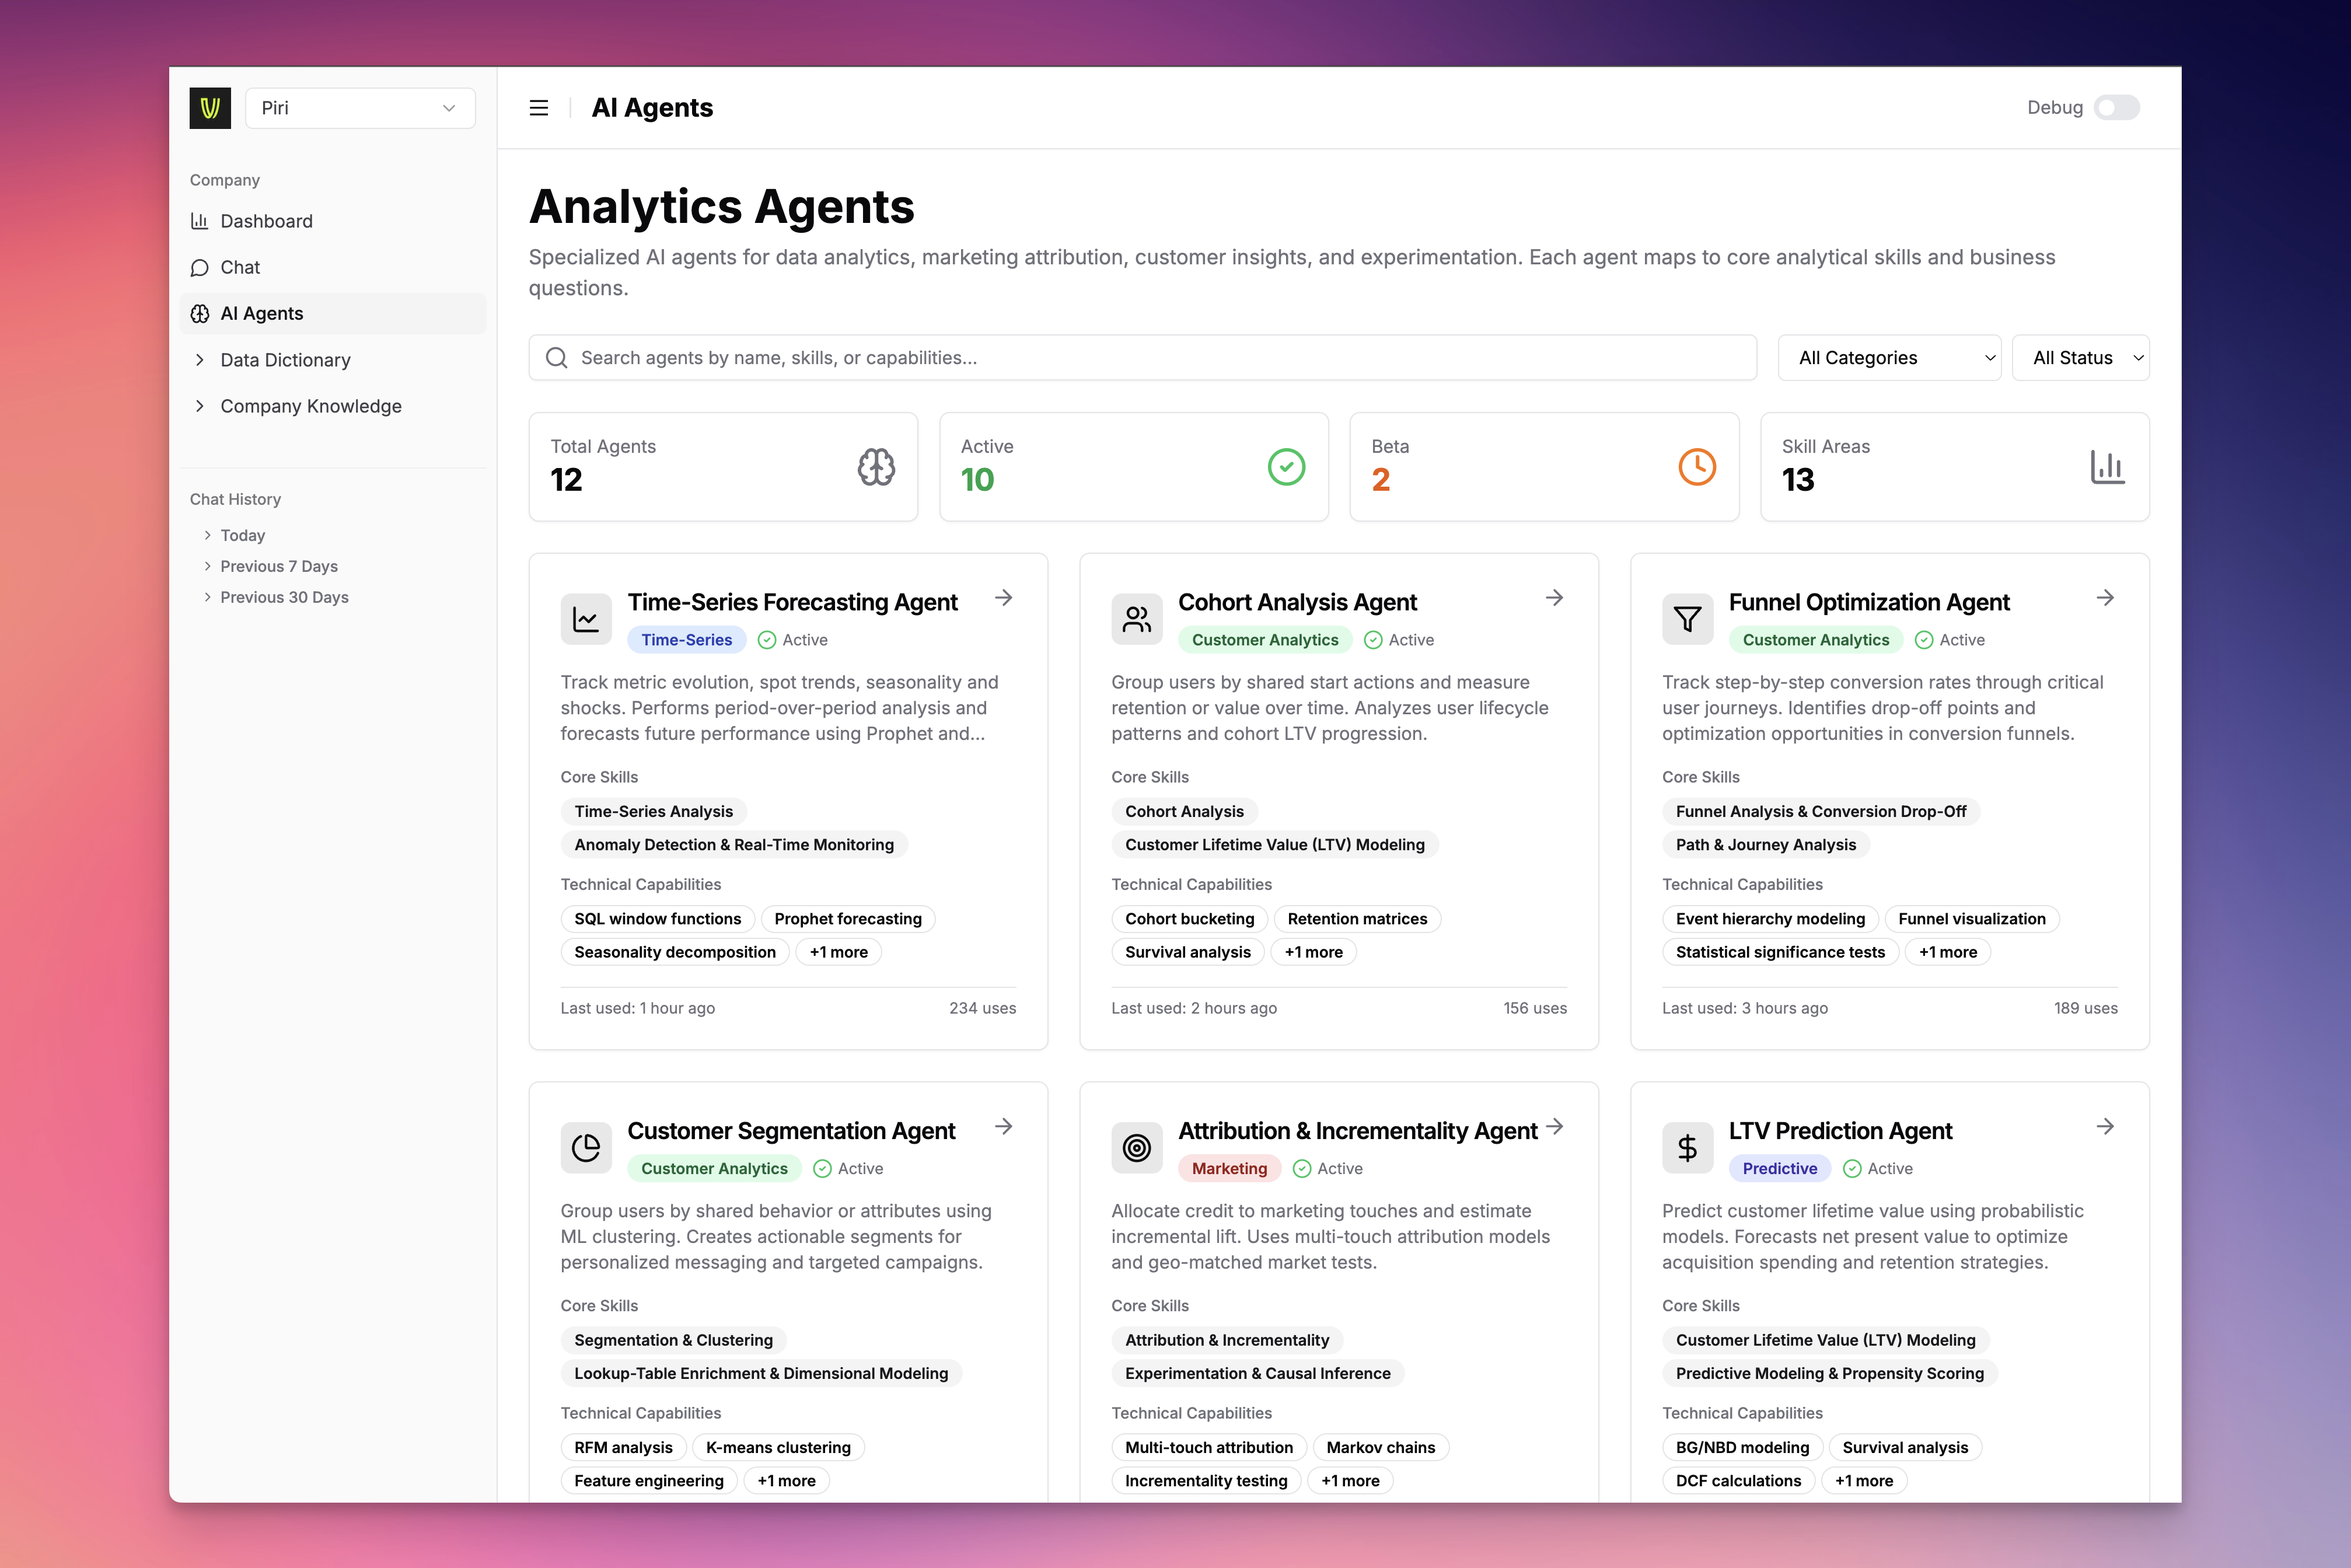Viewport: 2351px width, 1568px height.
Task: Toggle the Debug switch
Action: (x=2116, y=108)
